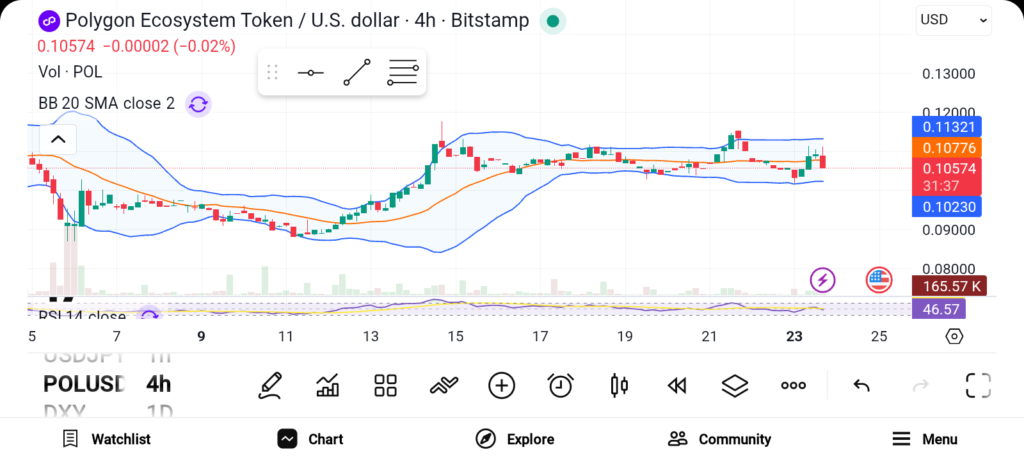Toggle fullscreen chart mode

[978, 385]
